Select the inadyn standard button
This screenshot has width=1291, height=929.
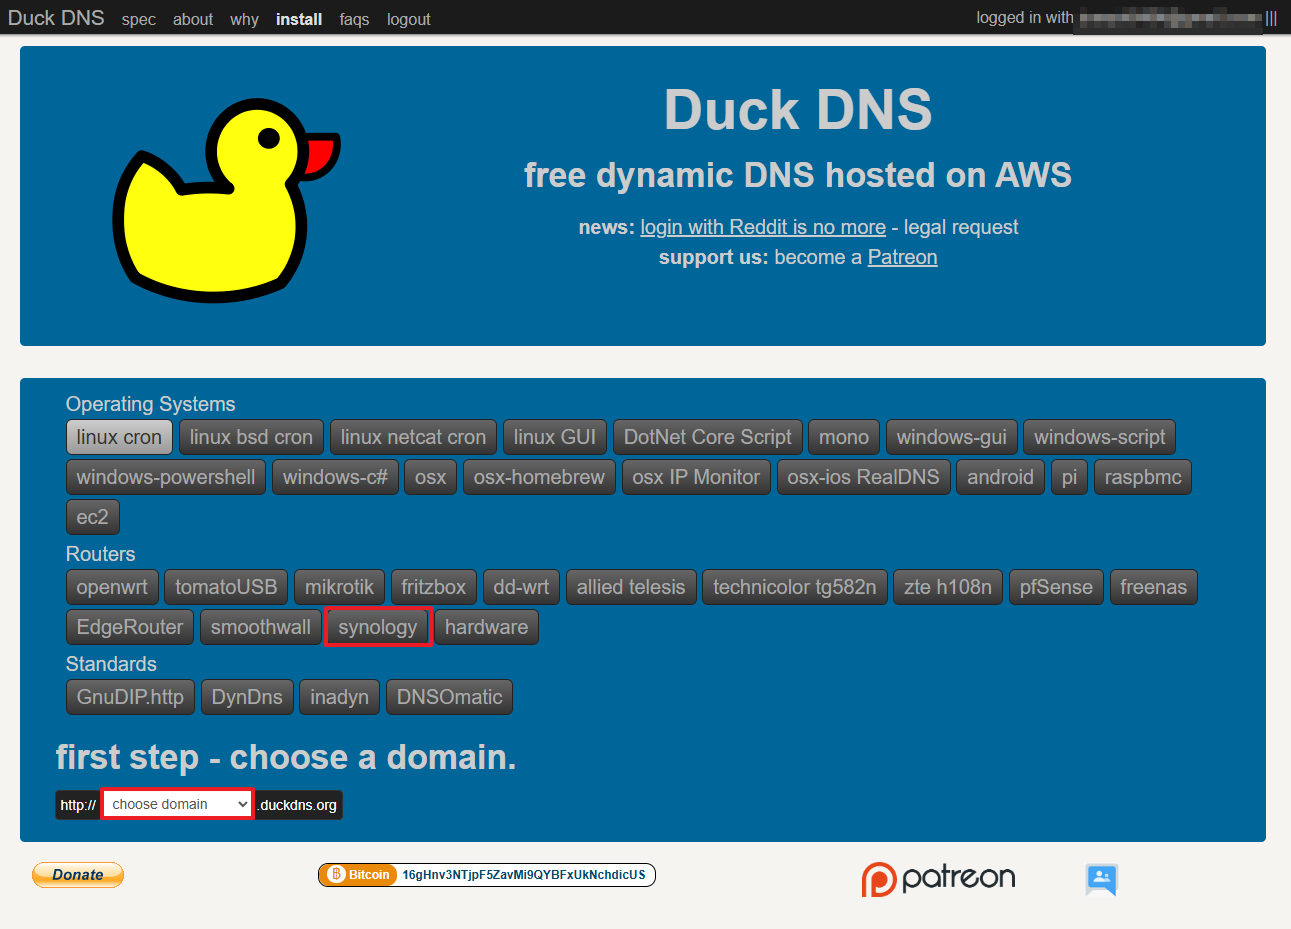(340, 697)
